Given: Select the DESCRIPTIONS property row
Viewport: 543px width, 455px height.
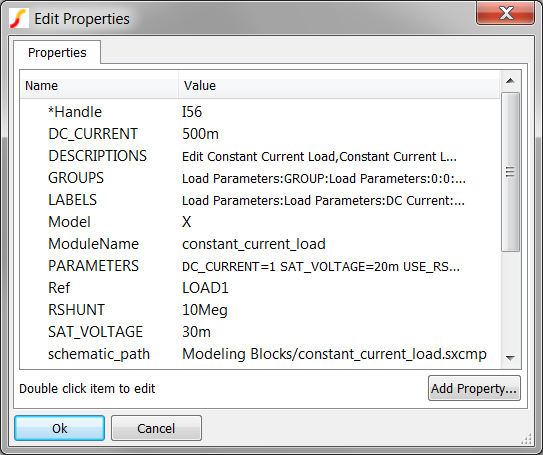Looking at the screenshot, I should click(260, 156).
